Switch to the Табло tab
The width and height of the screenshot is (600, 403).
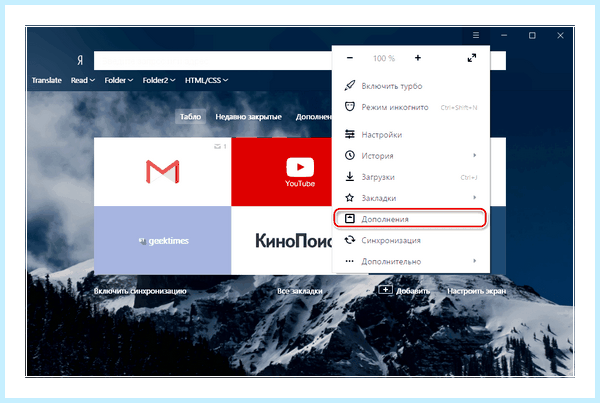[190, 116]
